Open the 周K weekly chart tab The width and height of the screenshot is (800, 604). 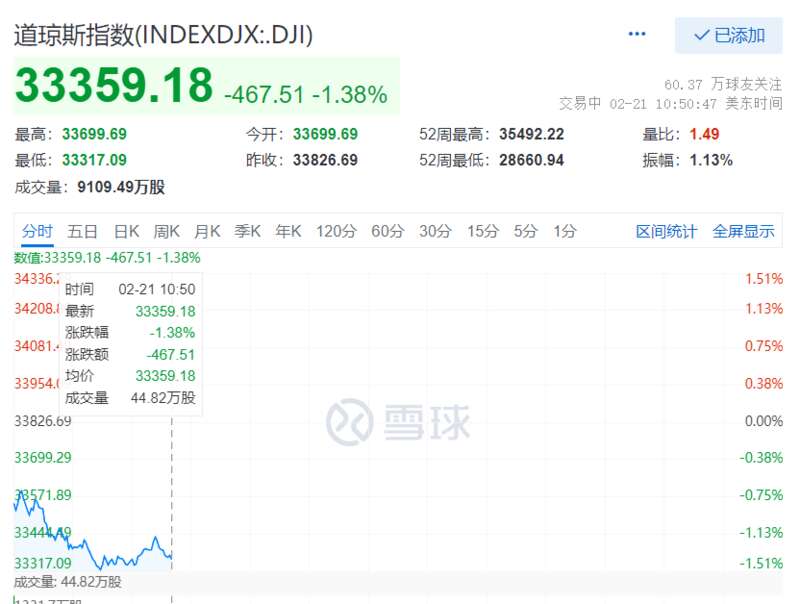coord(167,232)
